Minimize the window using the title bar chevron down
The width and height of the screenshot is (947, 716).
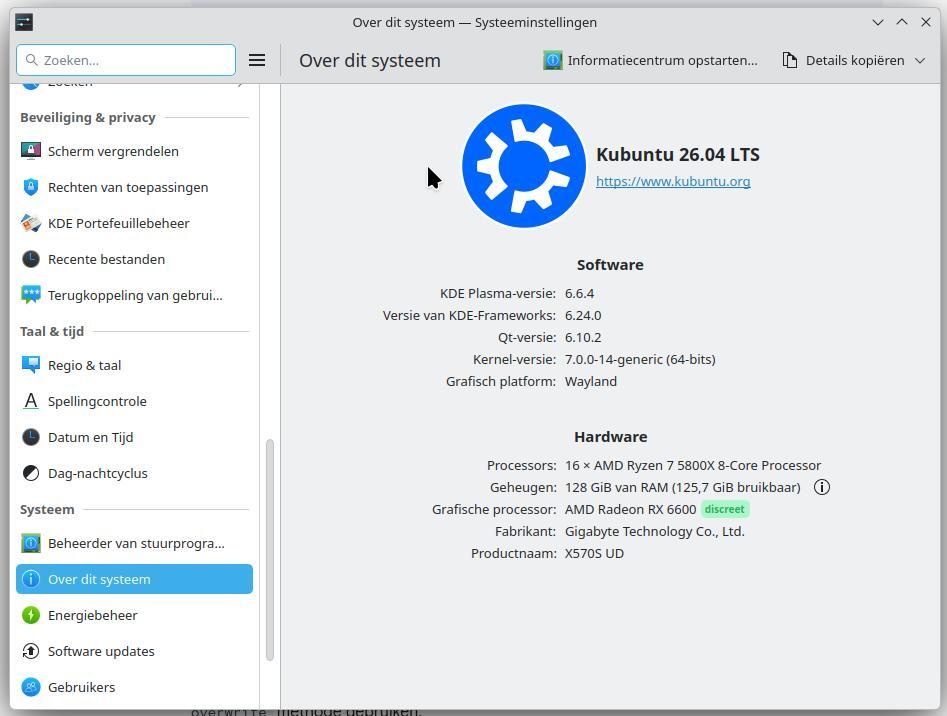[878, 22]
